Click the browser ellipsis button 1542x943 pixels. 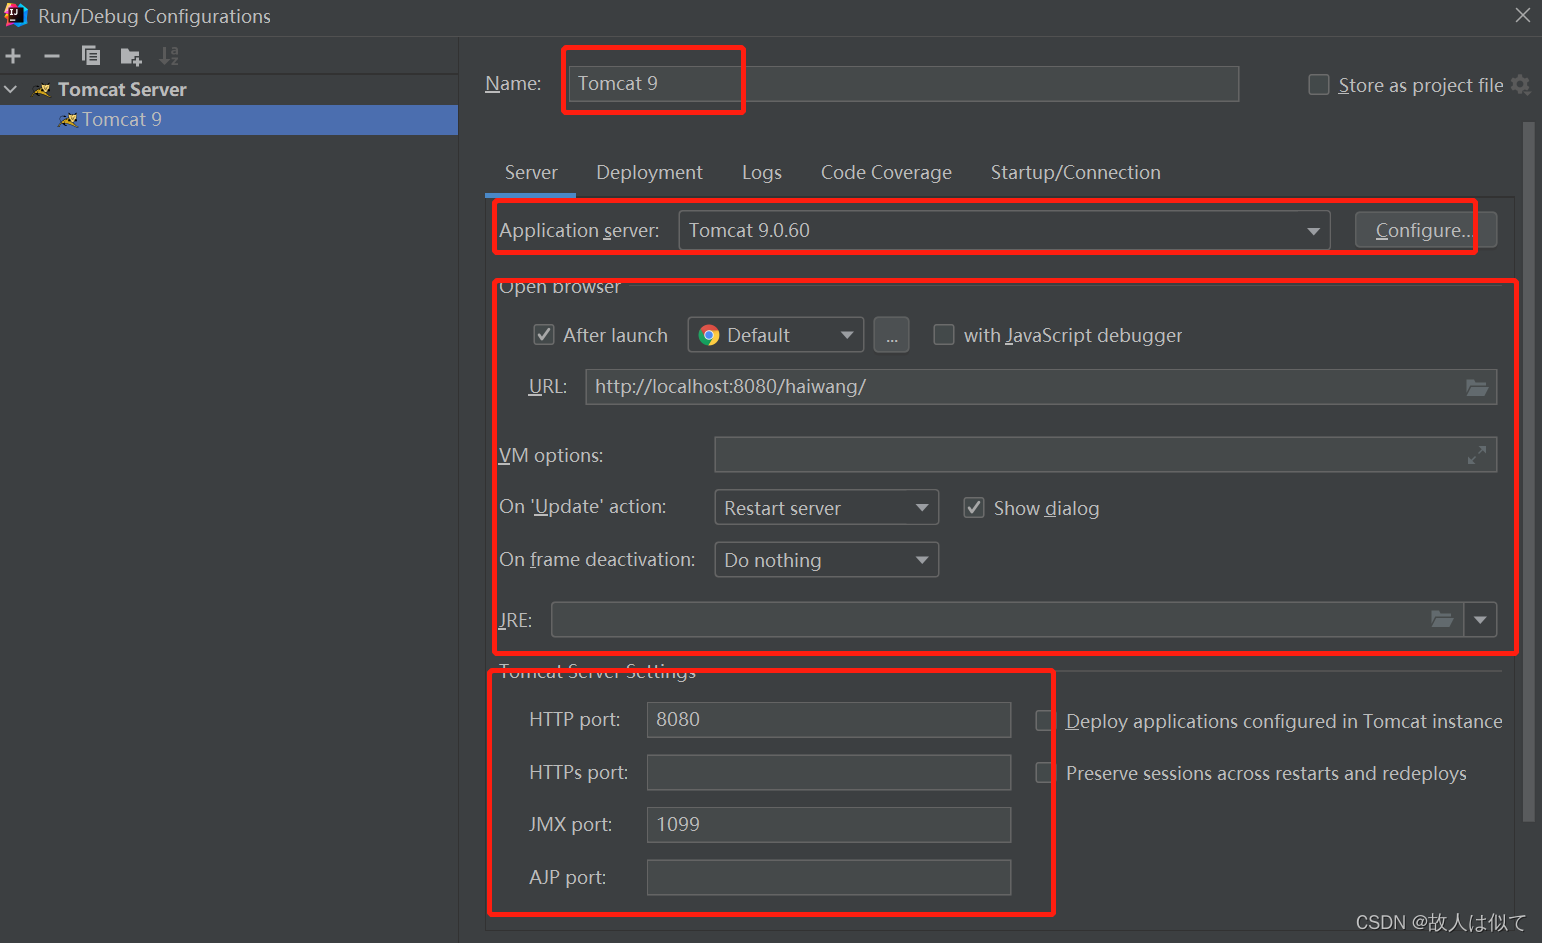click(891, 335)
